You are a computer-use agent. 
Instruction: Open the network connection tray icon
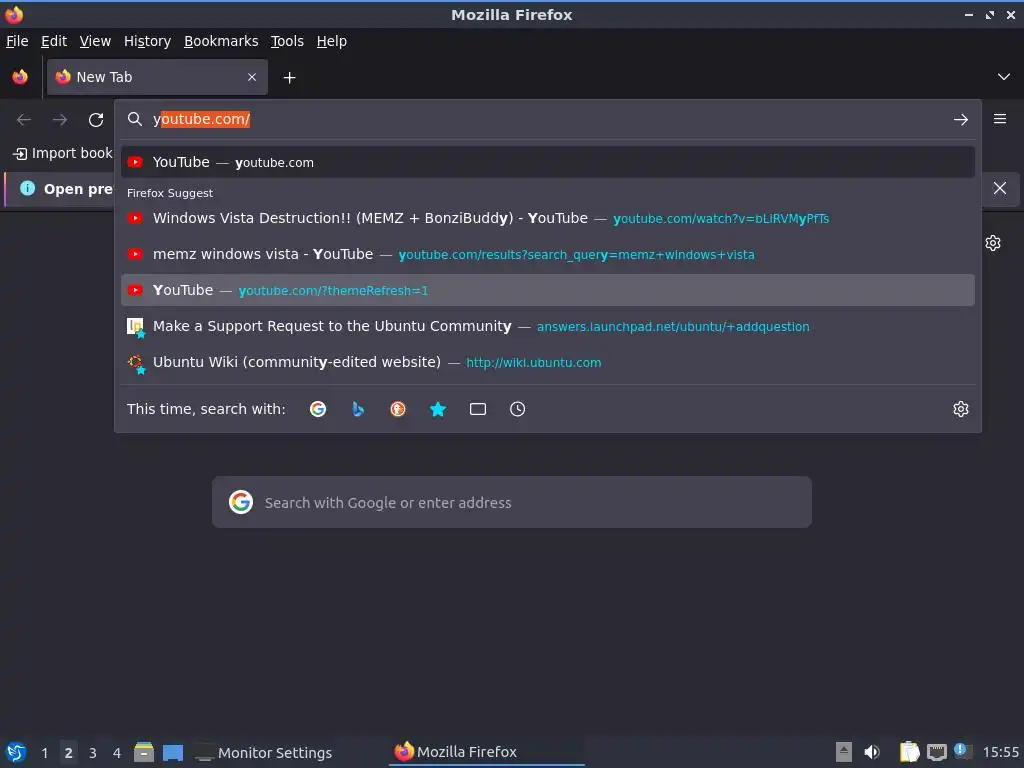936,753
